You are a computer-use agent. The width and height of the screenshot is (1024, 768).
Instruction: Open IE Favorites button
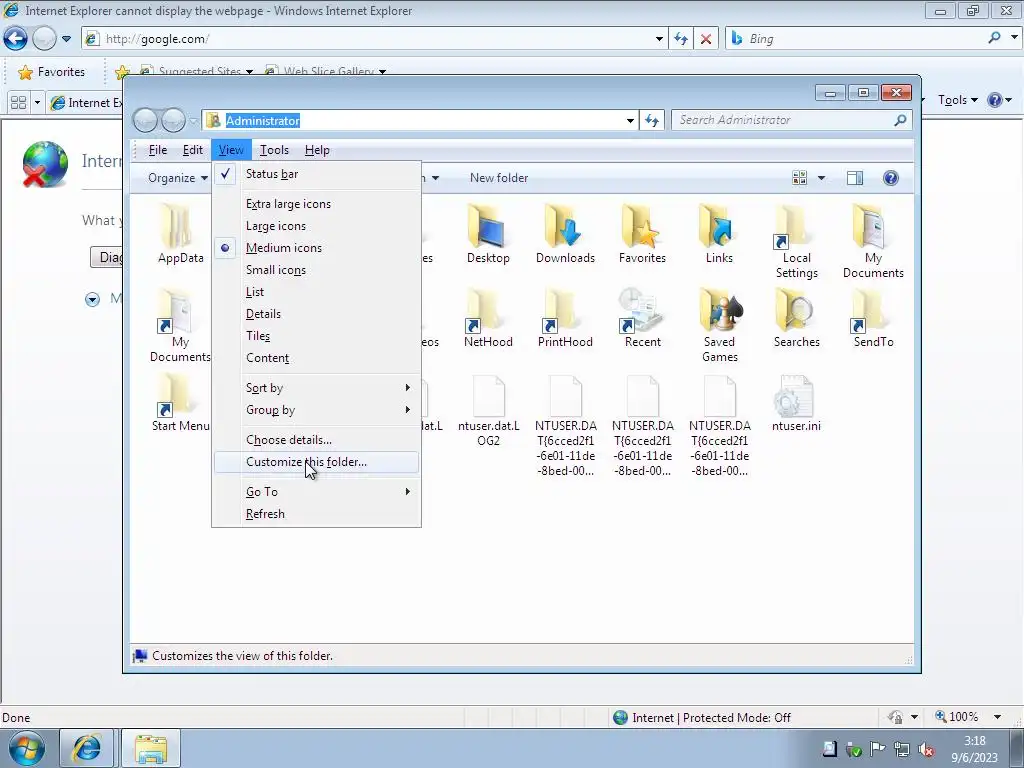click(x=52, y=72)
